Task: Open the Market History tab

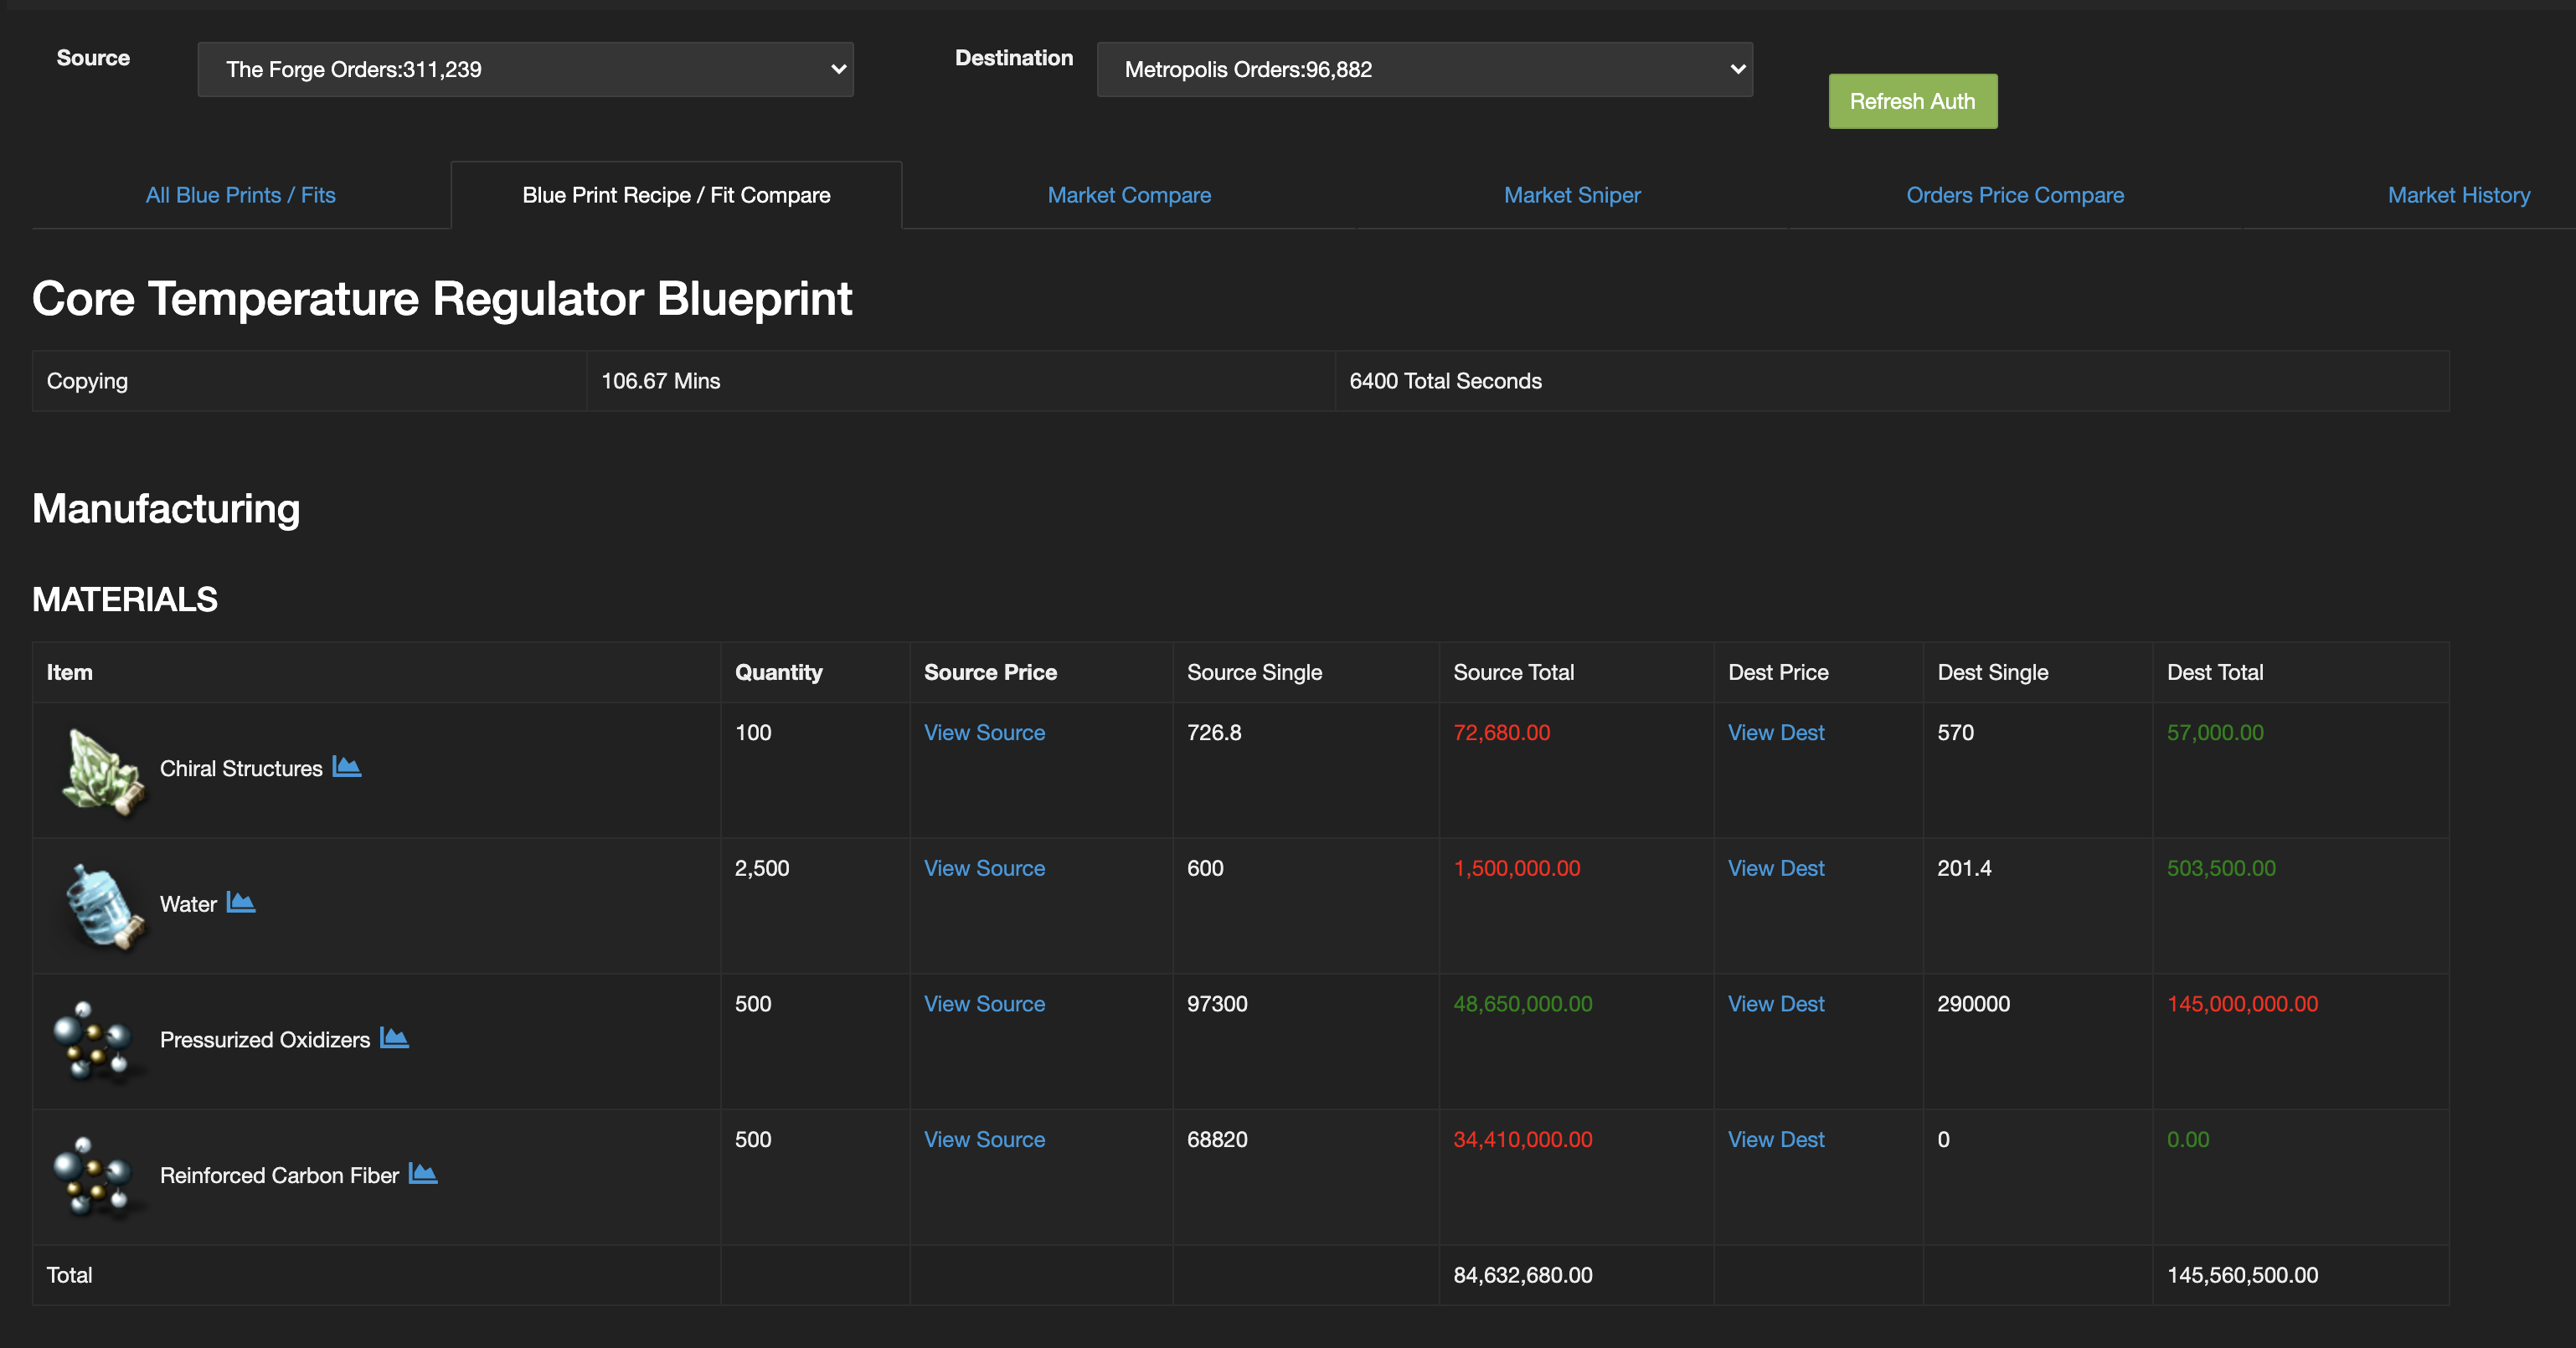Action: coord(2459,195)
